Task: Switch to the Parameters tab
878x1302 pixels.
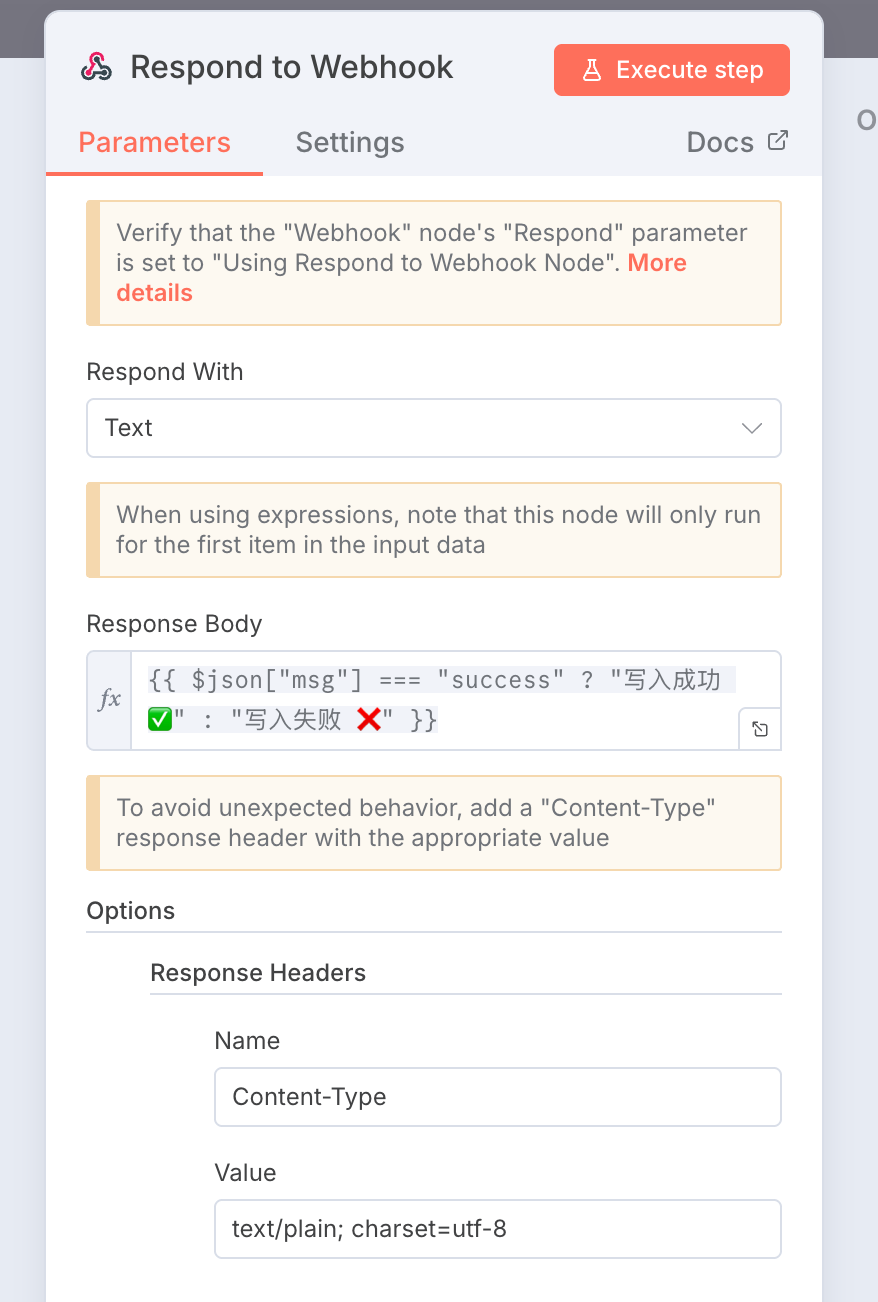Action: point(154,143)
